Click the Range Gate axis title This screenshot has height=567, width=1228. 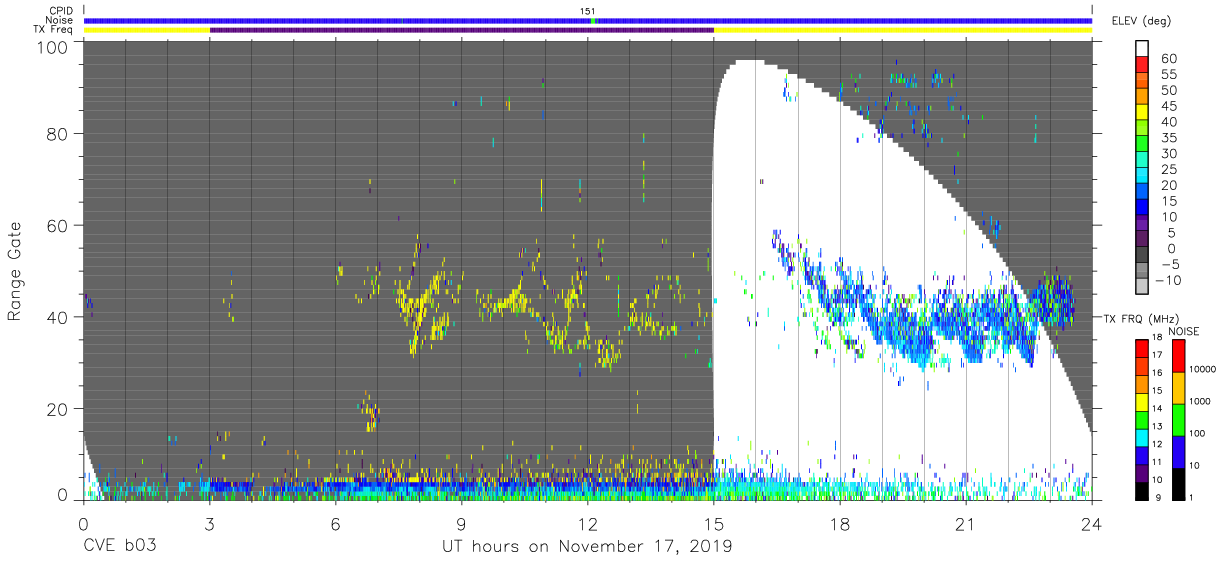coord(15,271)
